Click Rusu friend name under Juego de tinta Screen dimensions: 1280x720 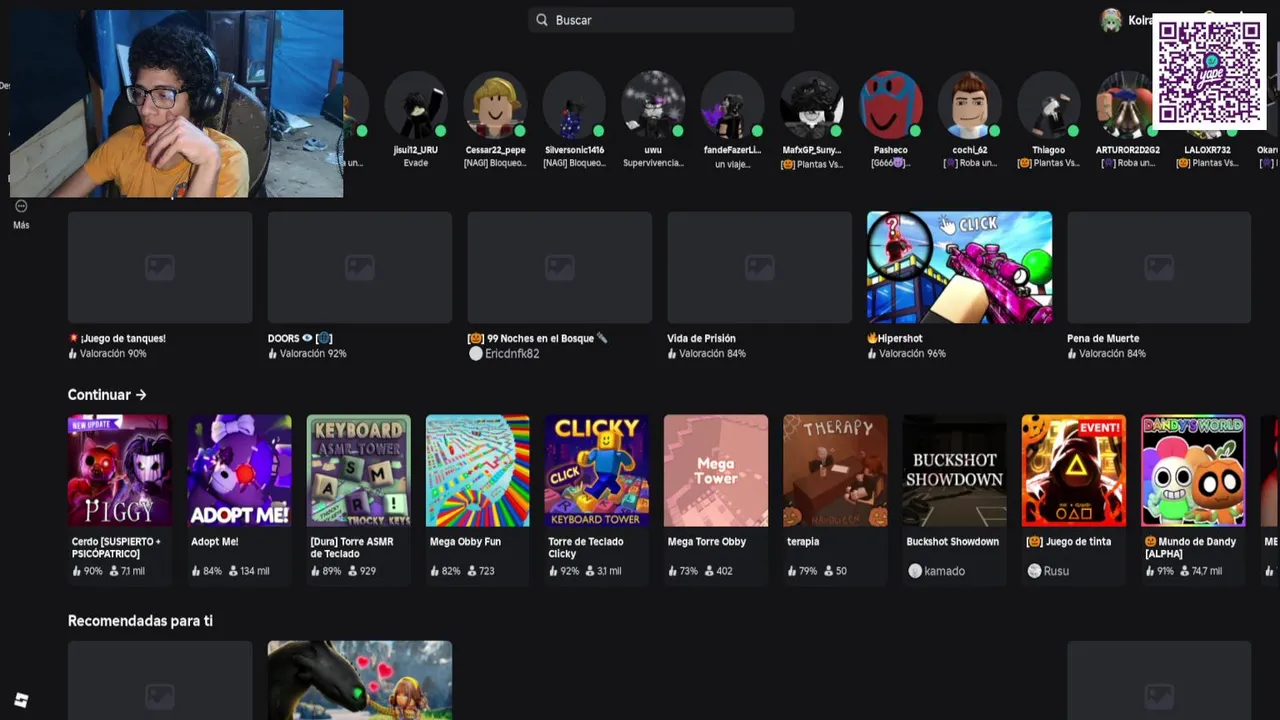tap(1056, 571)
